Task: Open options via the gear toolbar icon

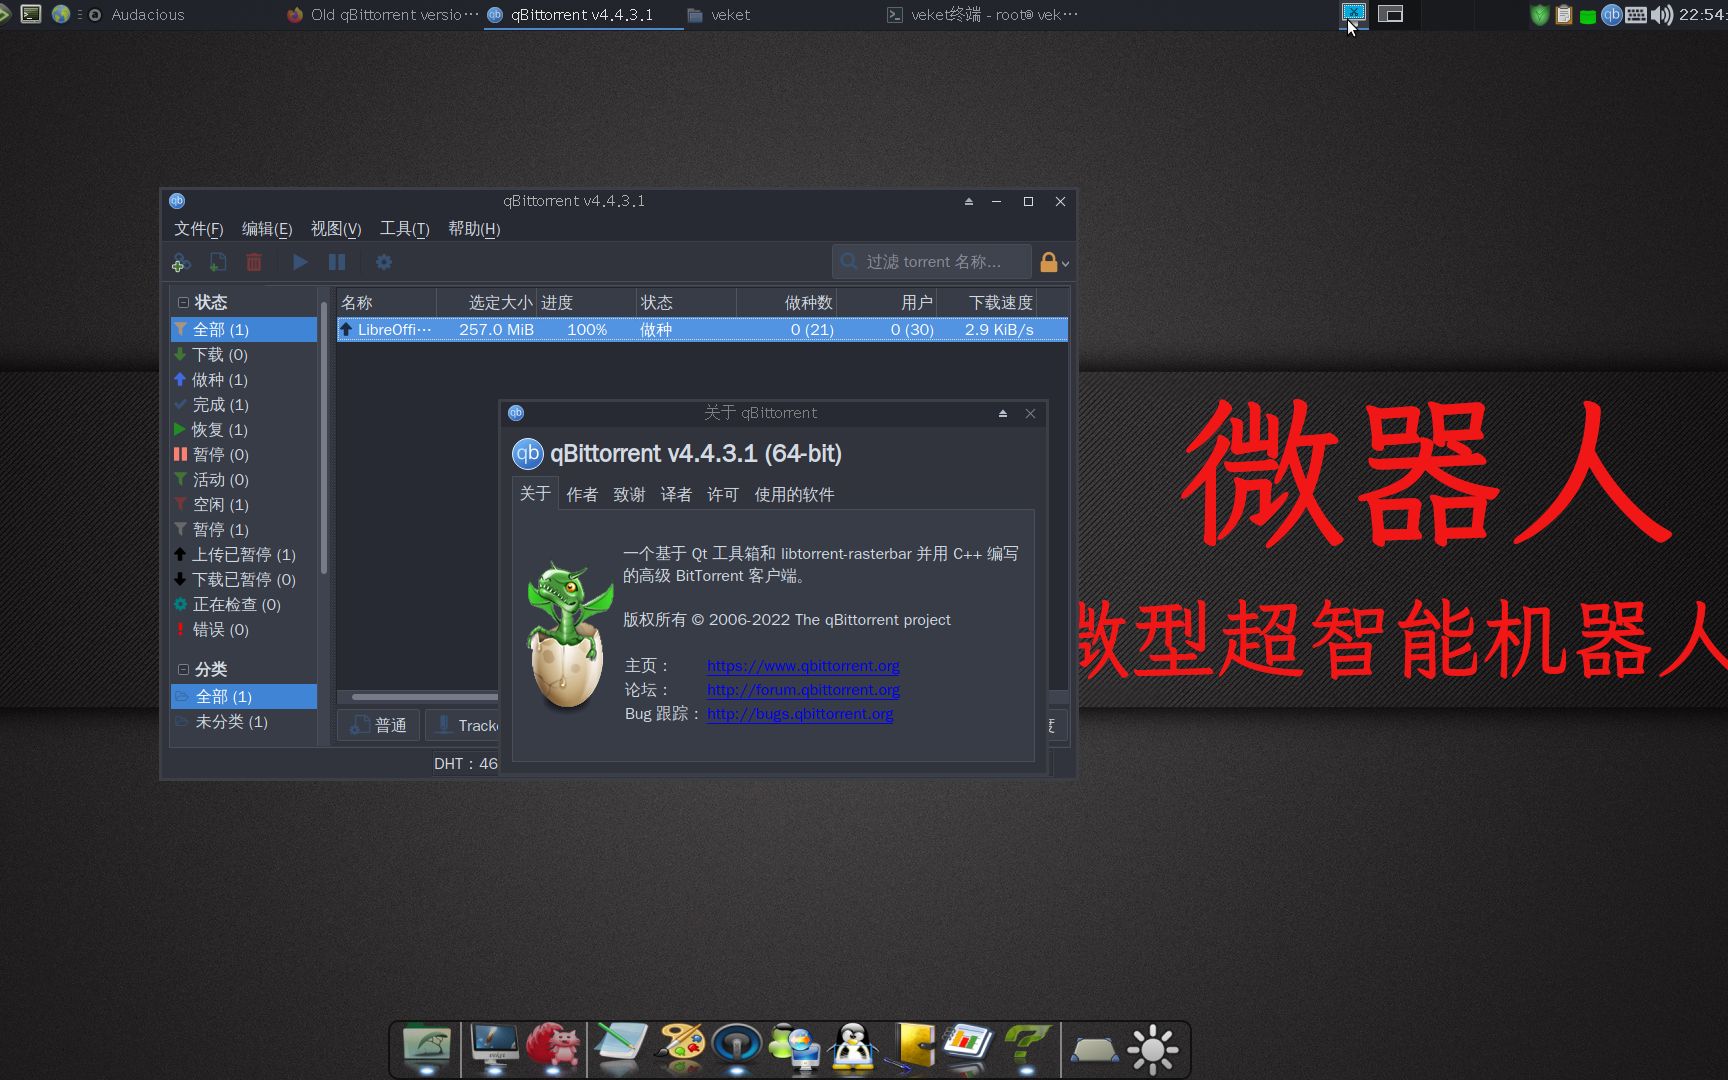Action: 384,262
